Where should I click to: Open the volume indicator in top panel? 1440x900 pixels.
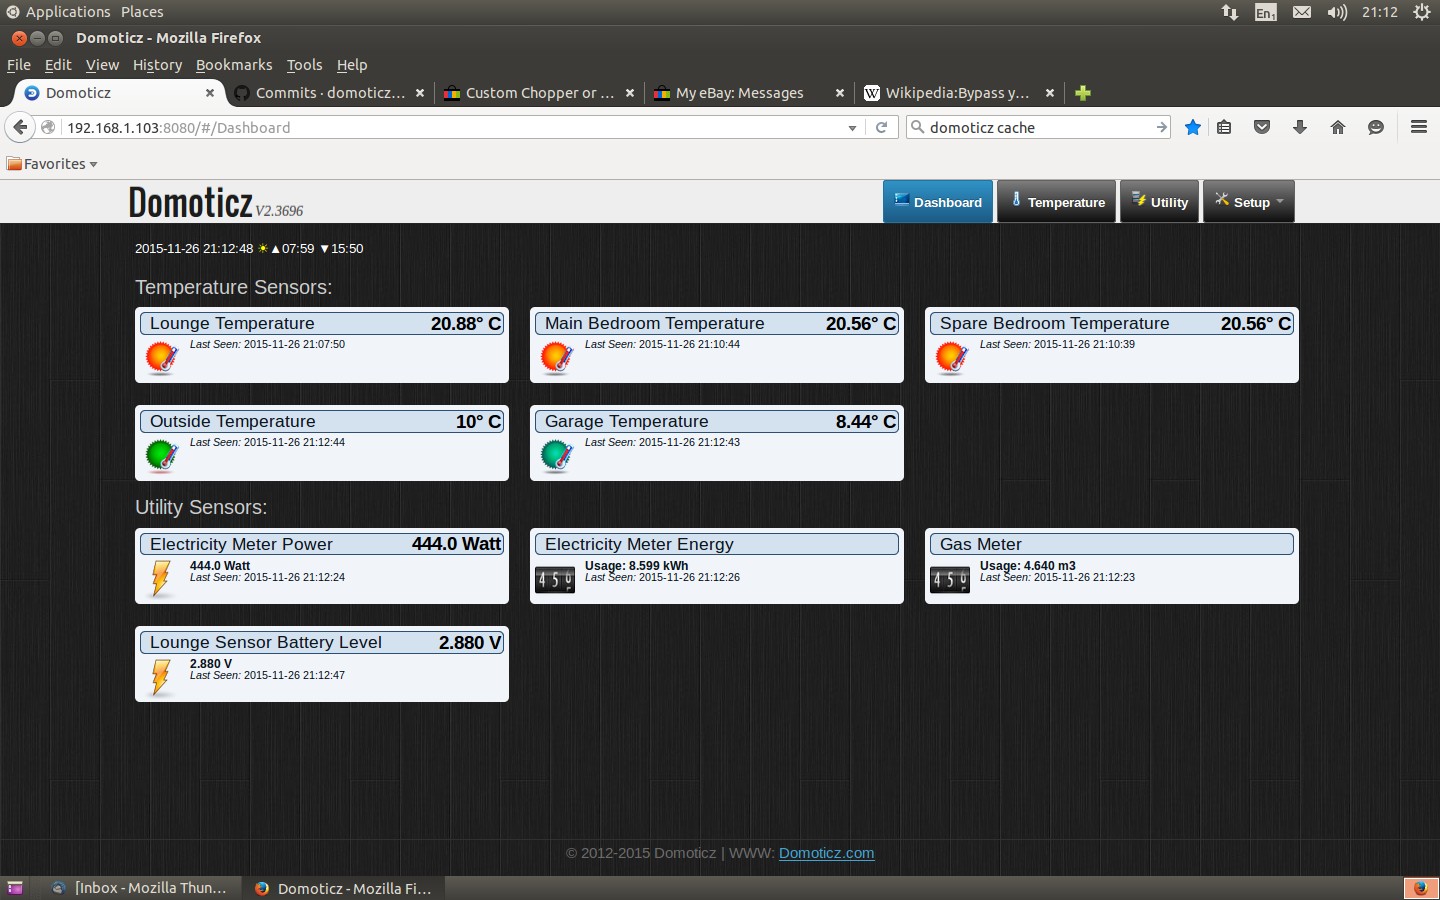coord(1337,12)
